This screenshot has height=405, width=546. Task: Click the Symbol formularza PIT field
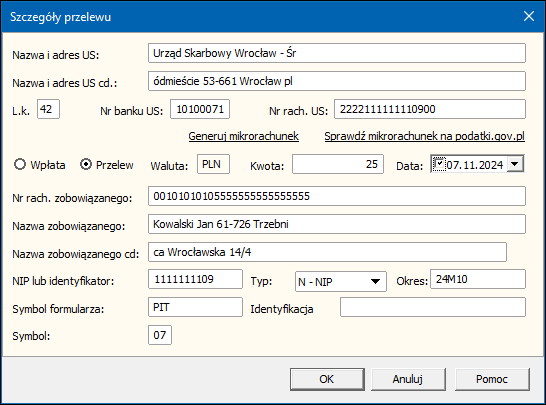pyautogui.click(x=195, y=307)
